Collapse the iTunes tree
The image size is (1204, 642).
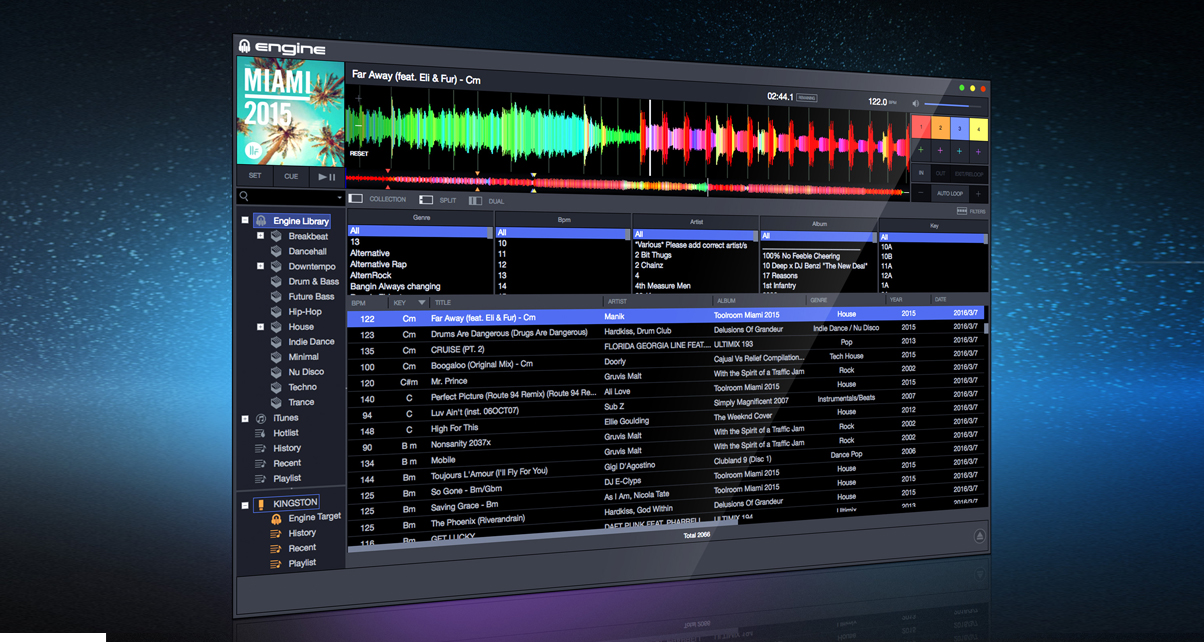(245, 418)
